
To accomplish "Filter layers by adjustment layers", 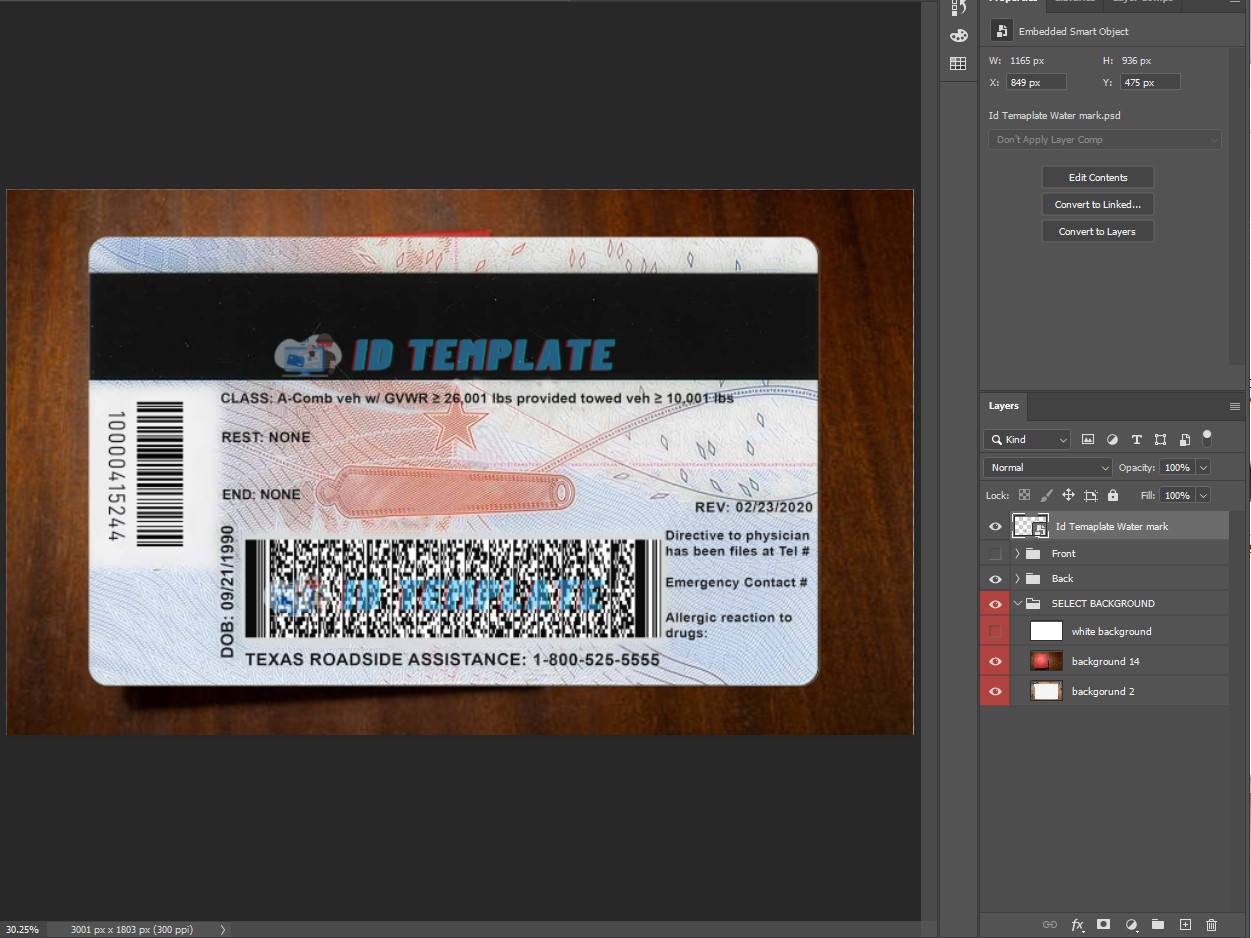I will pyautogui.click(x=1112, y=439).
